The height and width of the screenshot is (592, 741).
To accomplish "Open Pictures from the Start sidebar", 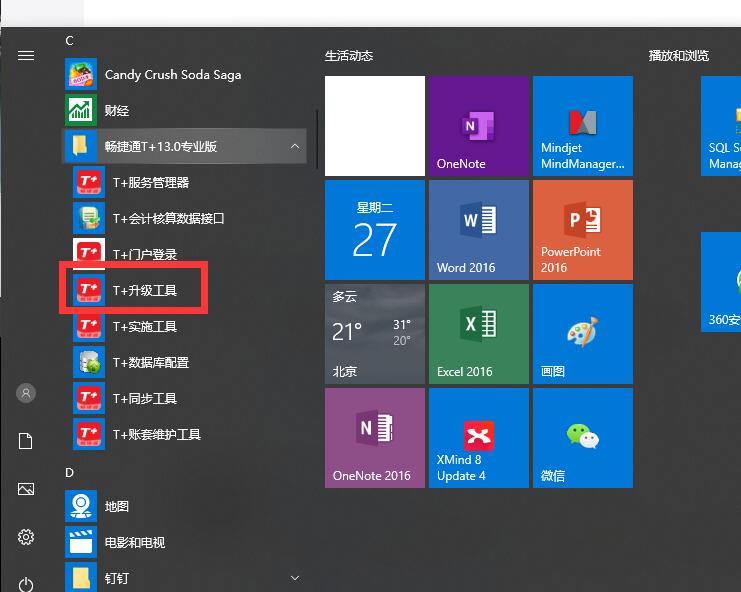I will (26, 489).
